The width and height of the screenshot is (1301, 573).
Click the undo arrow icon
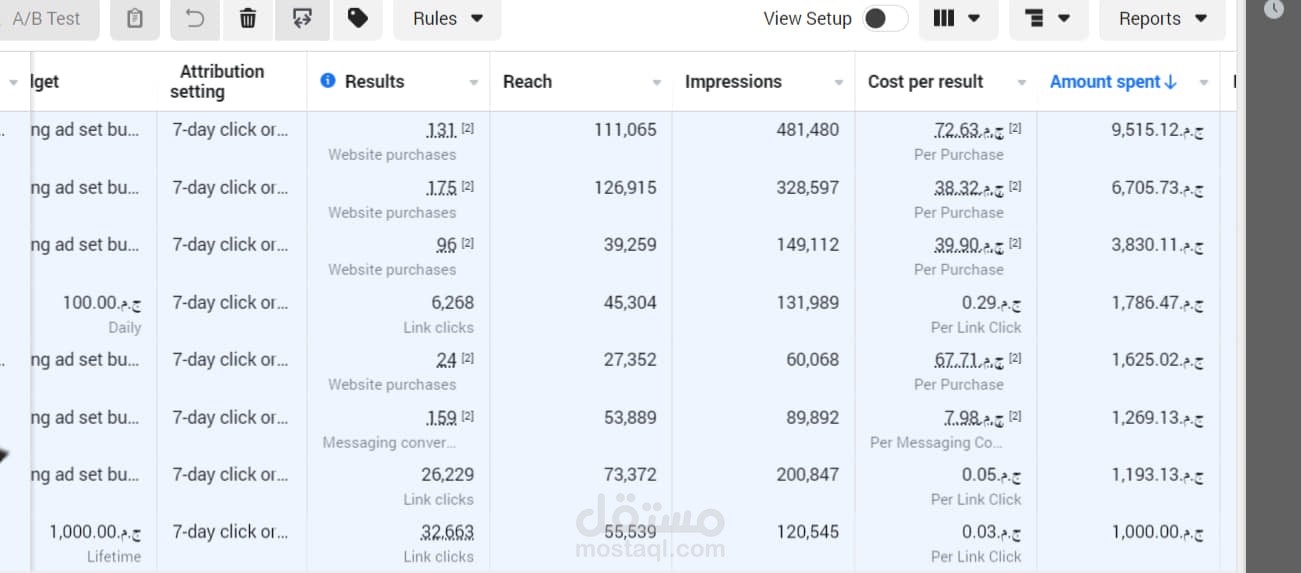[x=195, y=18]
